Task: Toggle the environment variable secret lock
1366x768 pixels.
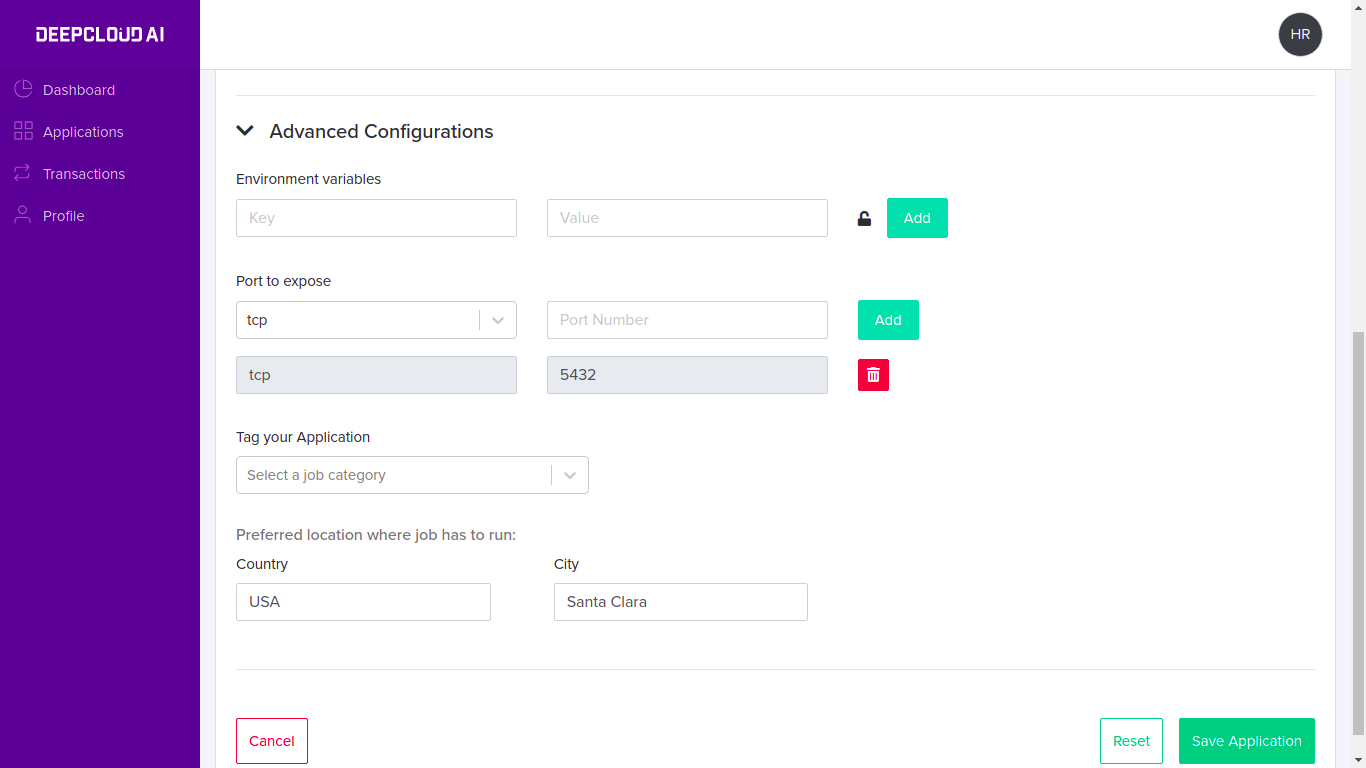Action: (864, 219)
